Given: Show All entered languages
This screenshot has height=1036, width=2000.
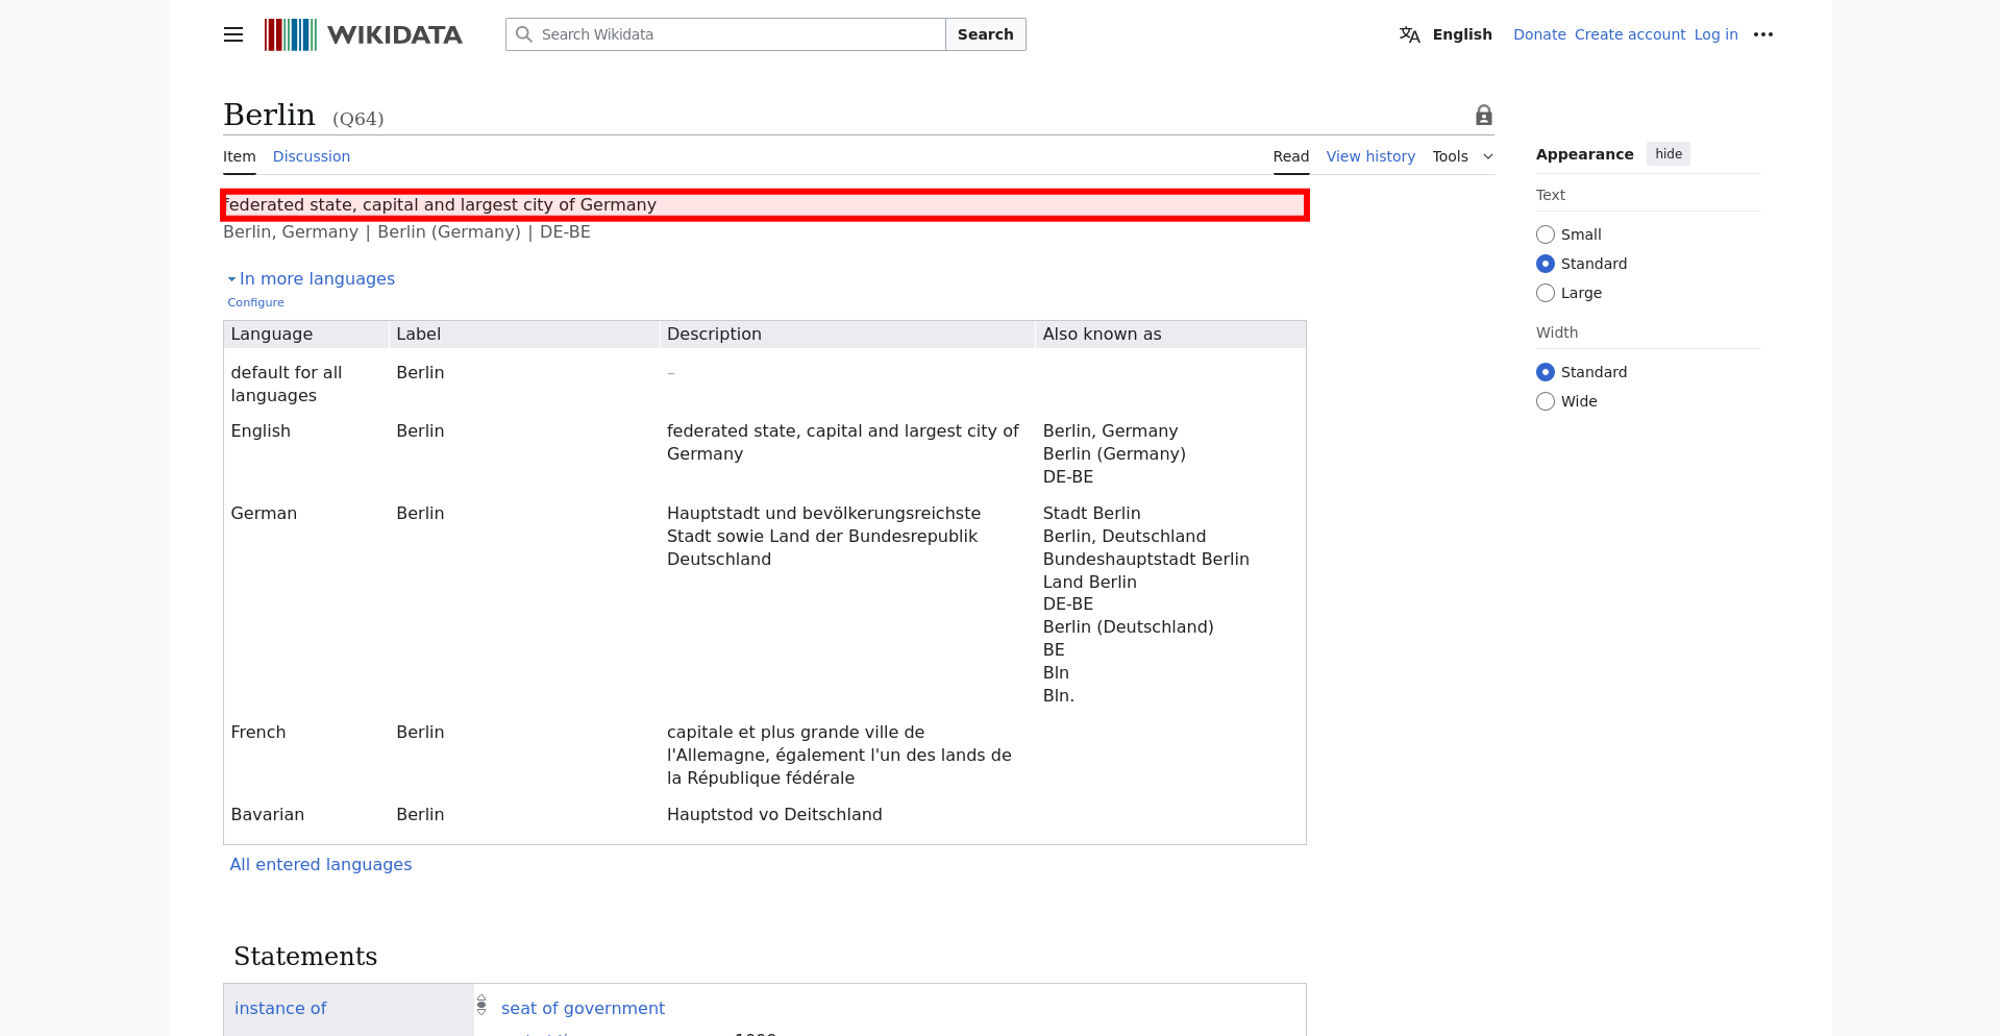Looking at the screenshot, I should [x=320, y=864].
